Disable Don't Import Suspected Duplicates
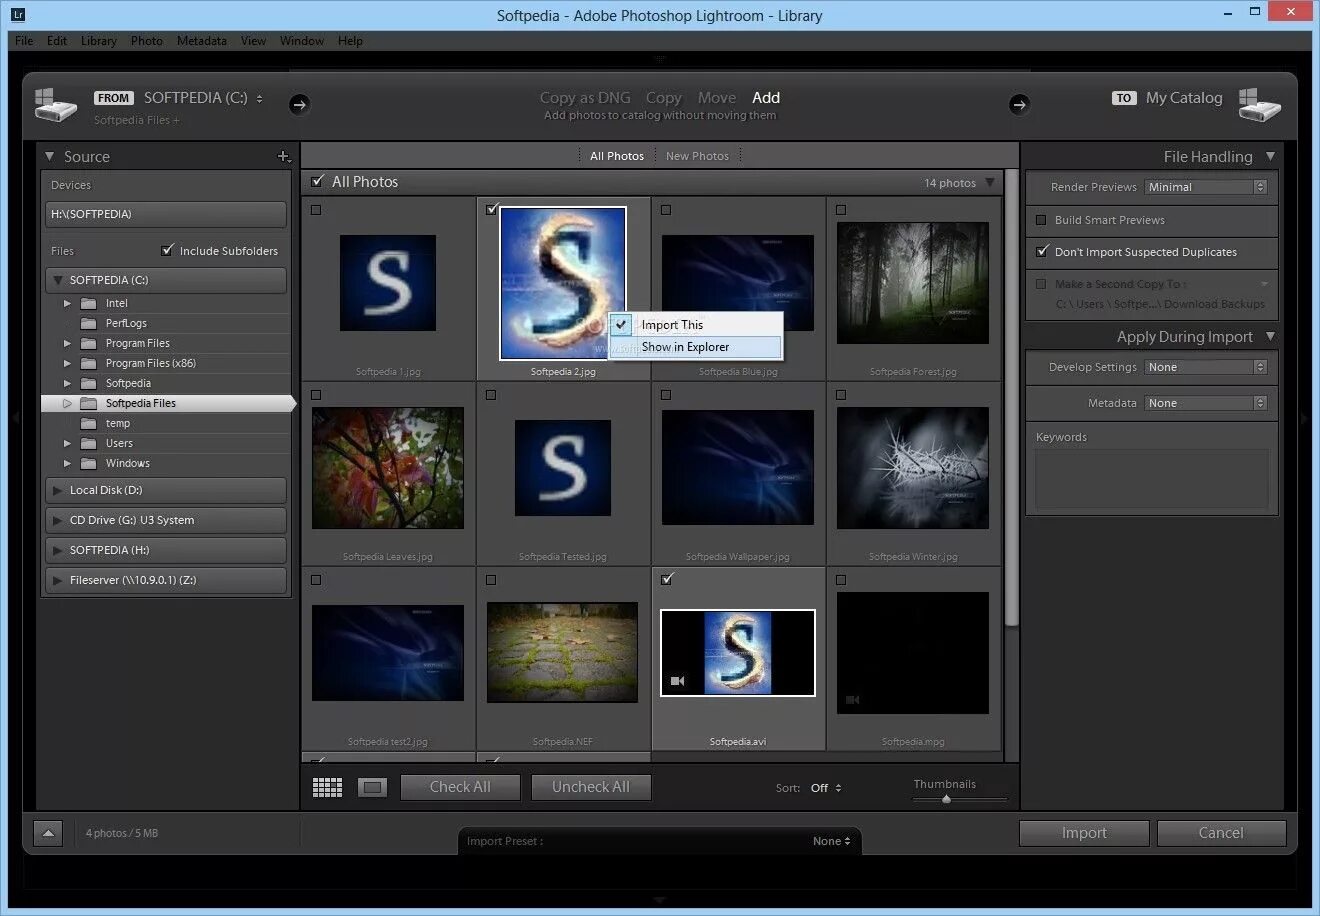 [1043, 251]
